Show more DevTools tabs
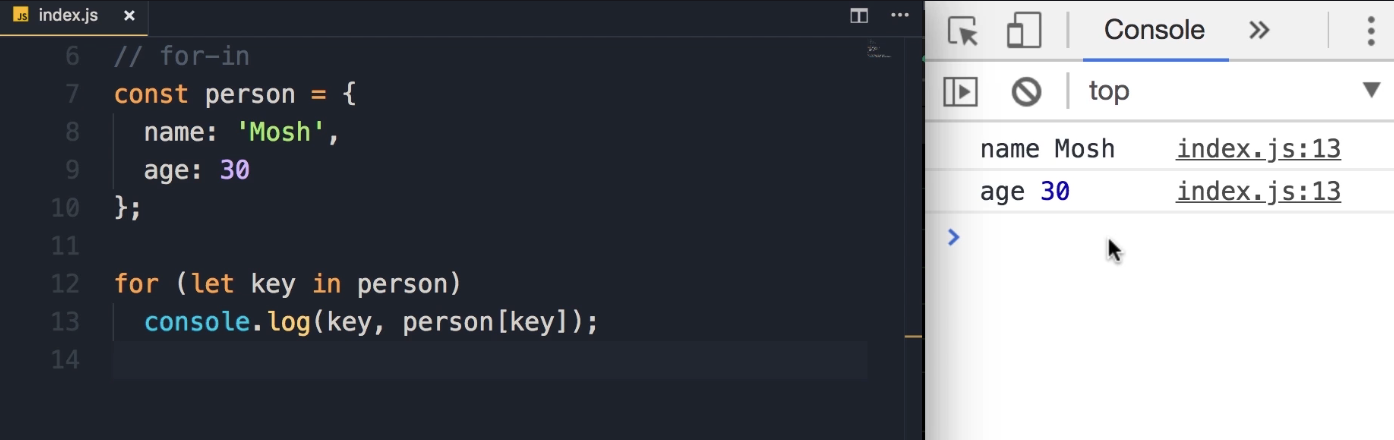 coord(1259,30)
